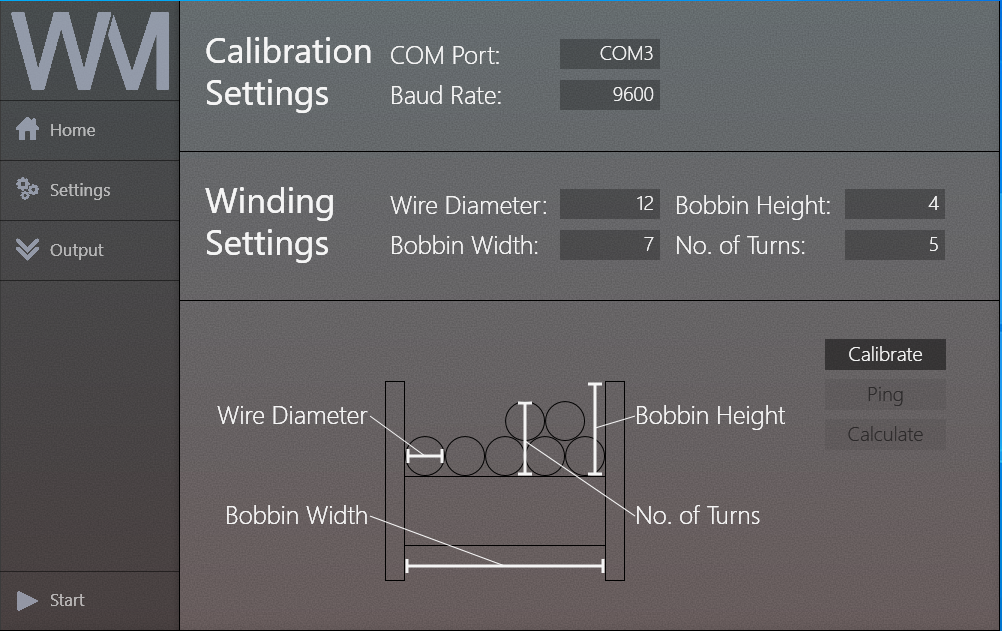Click the Ping button
Image resolution: width=1002 pixels, height=631 pixels.
pos(885,394)
